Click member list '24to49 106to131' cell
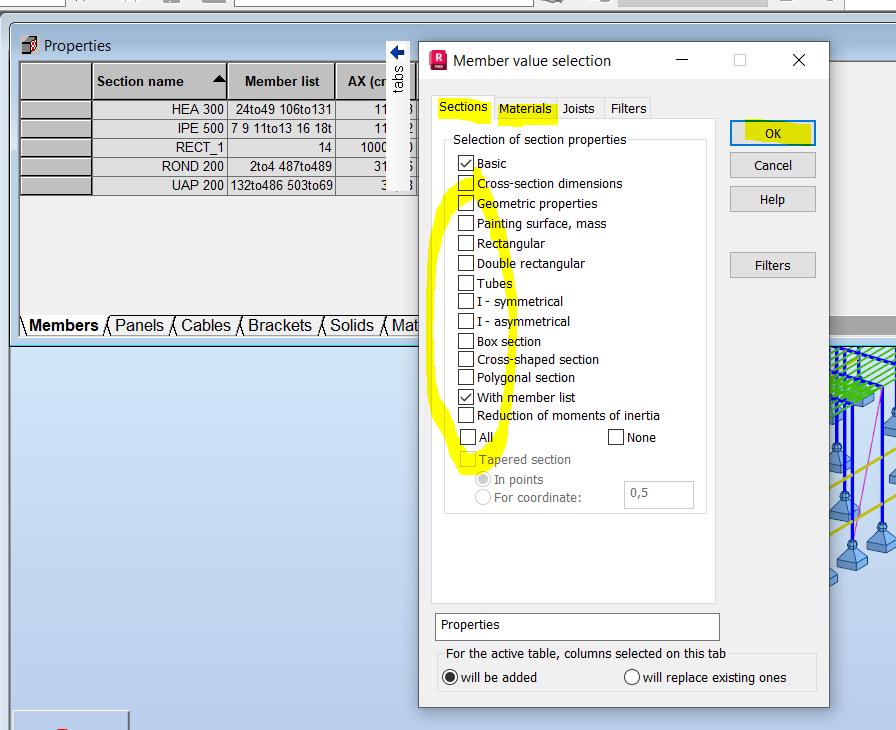Viewport: 896px width, 730px height. (282, 109)
